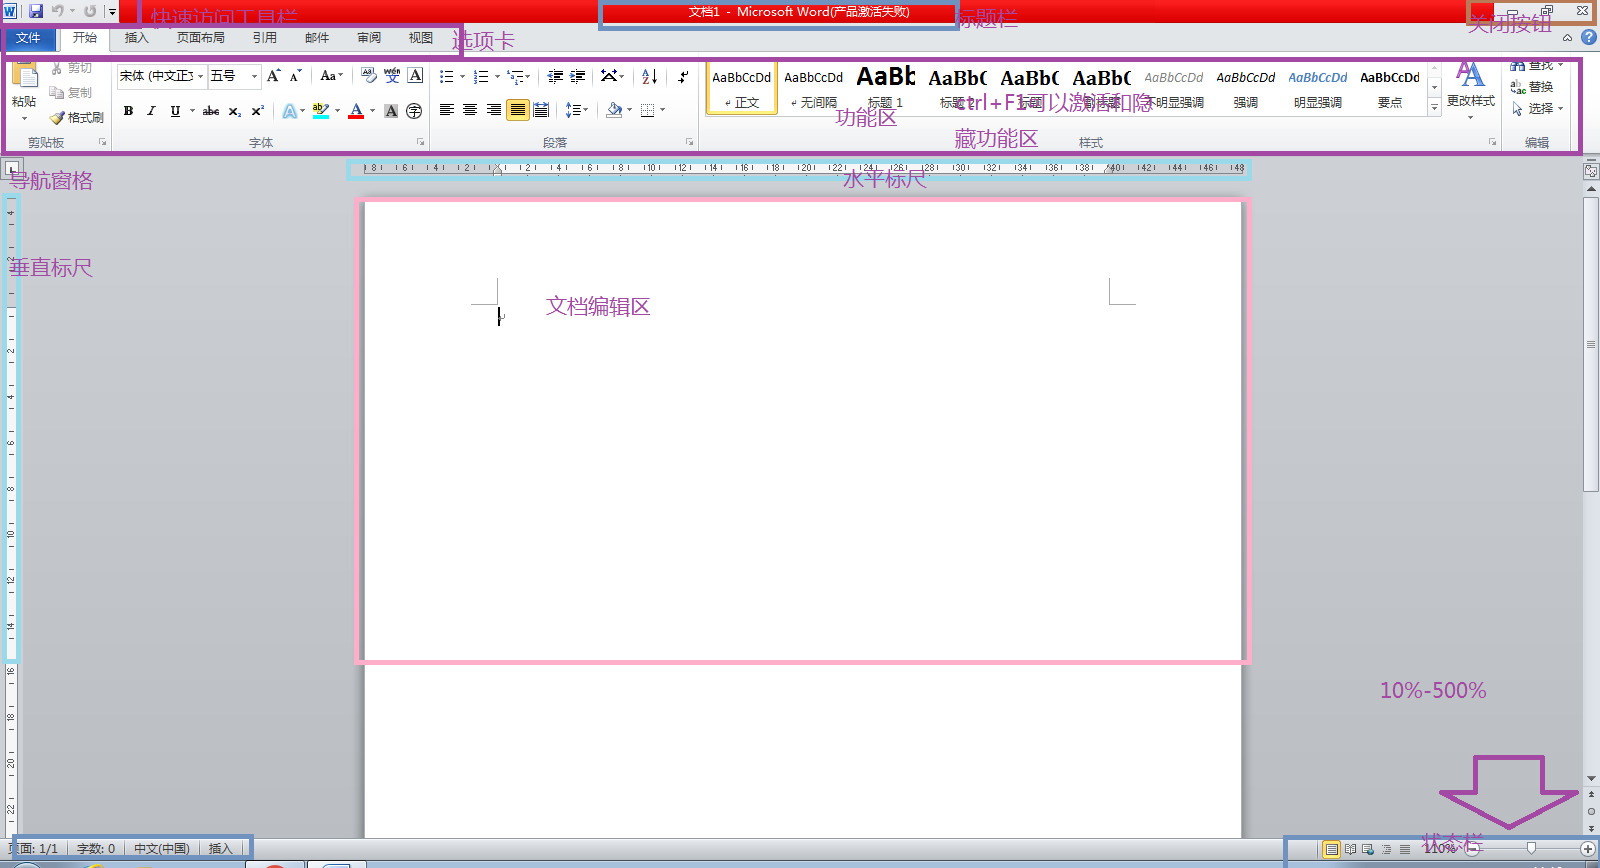
Task: Apply superscript formatting
Action: tap(258, 111)
